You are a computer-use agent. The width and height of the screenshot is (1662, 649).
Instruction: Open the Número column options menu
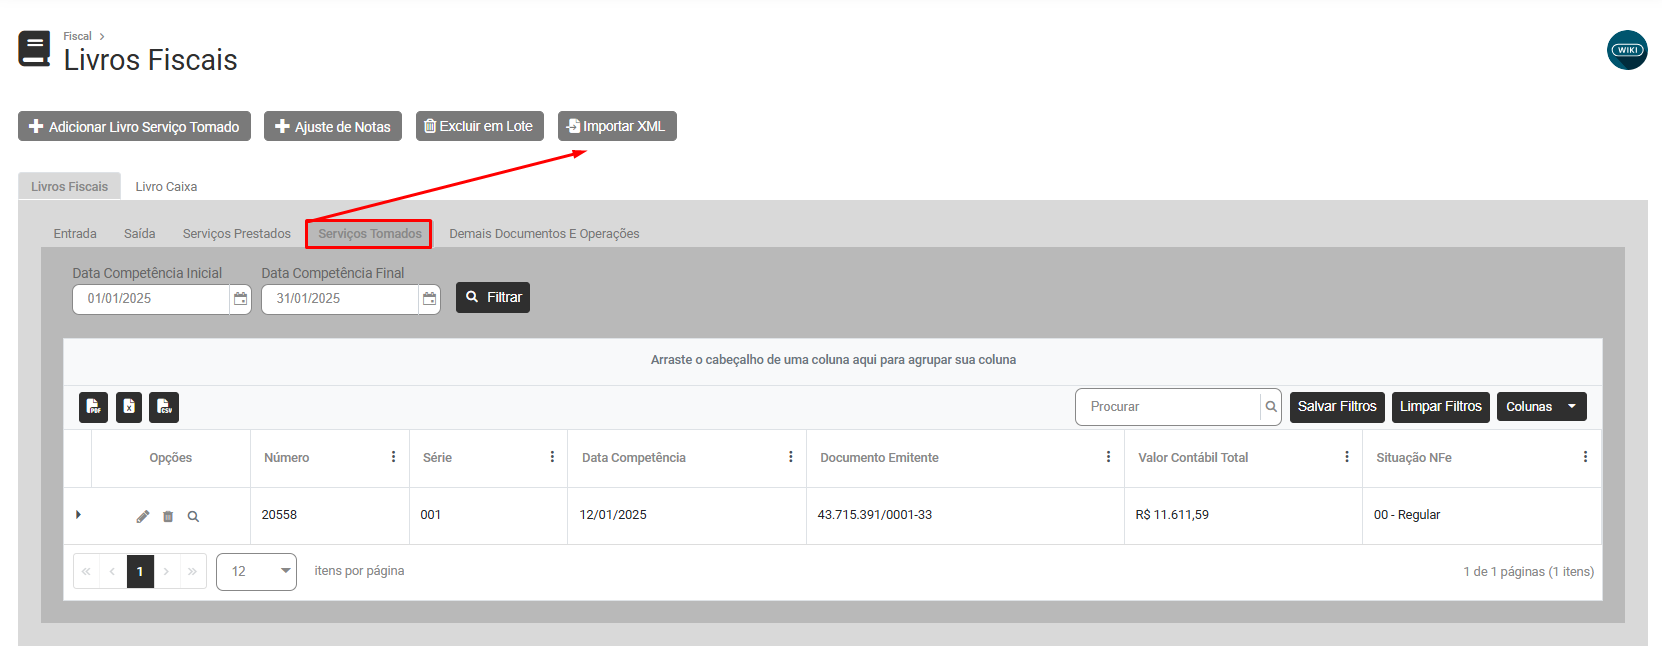click(x=393, y=457)
